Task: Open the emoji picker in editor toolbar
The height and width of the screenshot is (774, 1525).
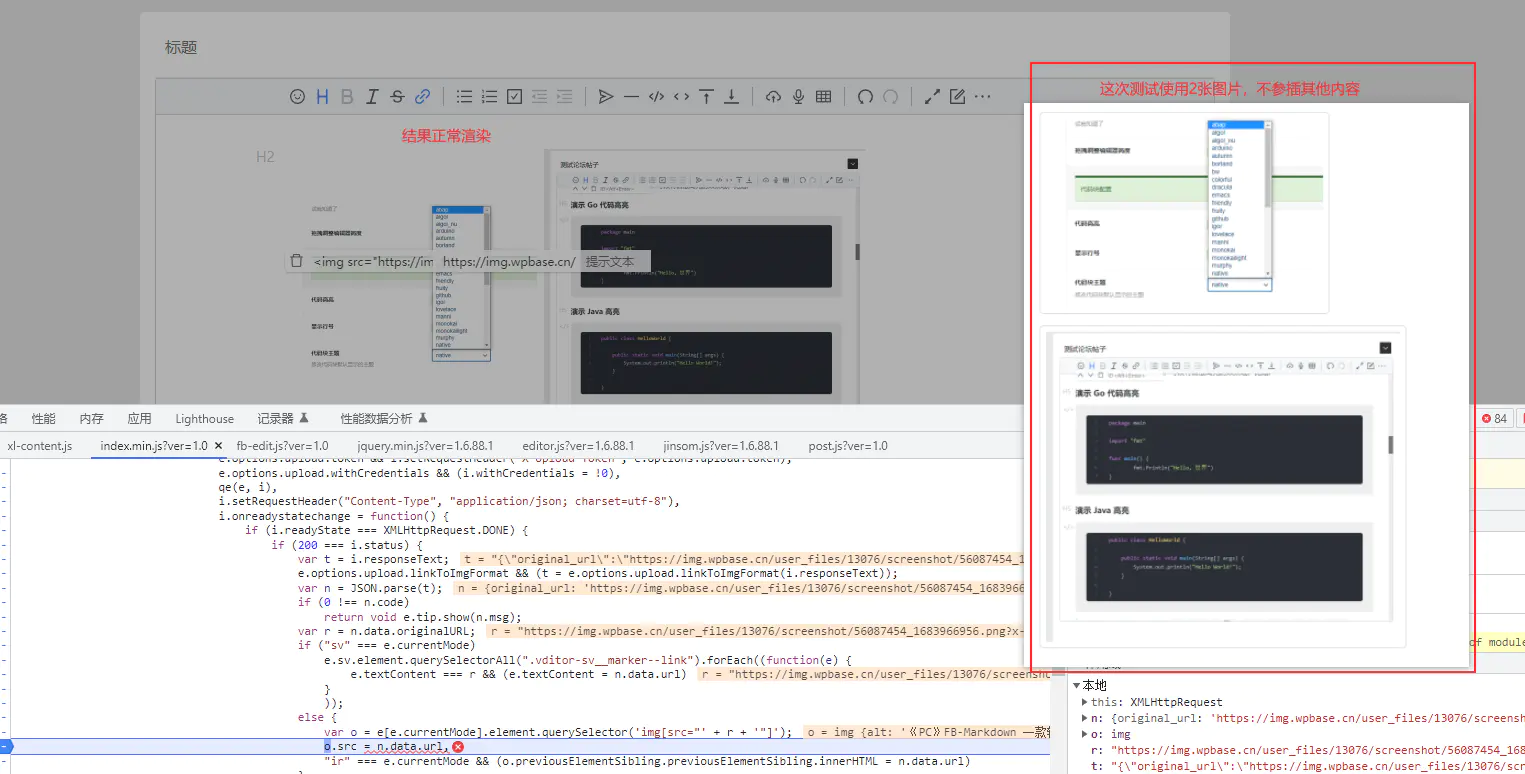Action: click(297, 97)
